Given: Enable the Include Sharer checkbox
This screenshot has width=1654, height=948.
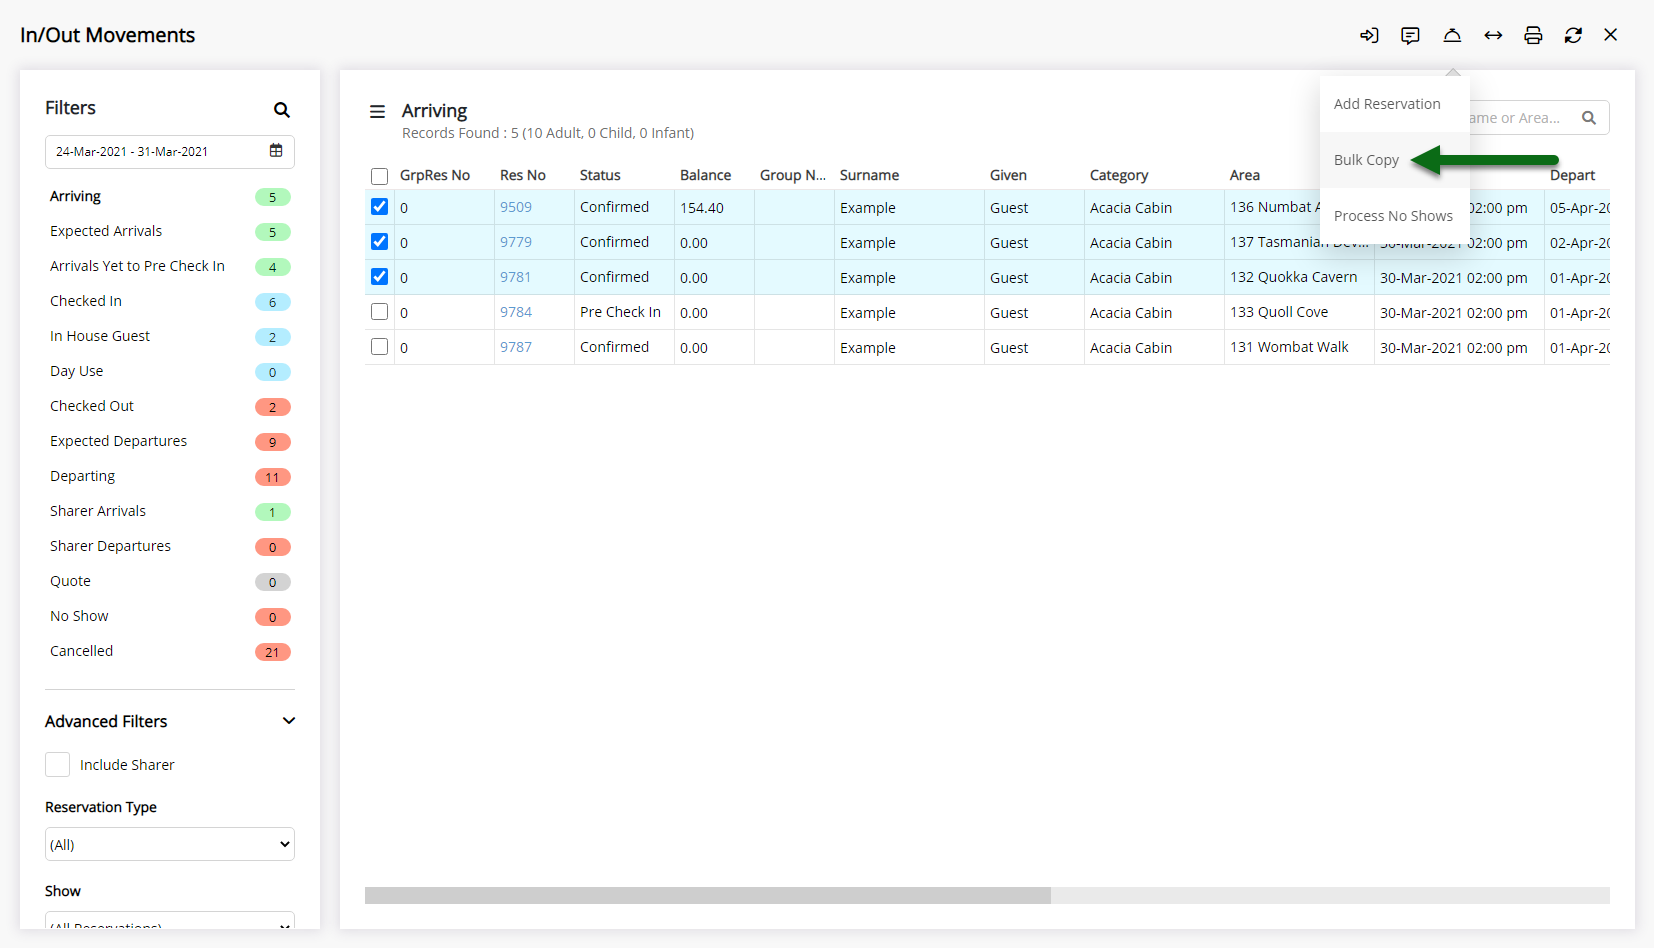Looking at the screenshot, I should pyautogui.click(x=58, y=765).
